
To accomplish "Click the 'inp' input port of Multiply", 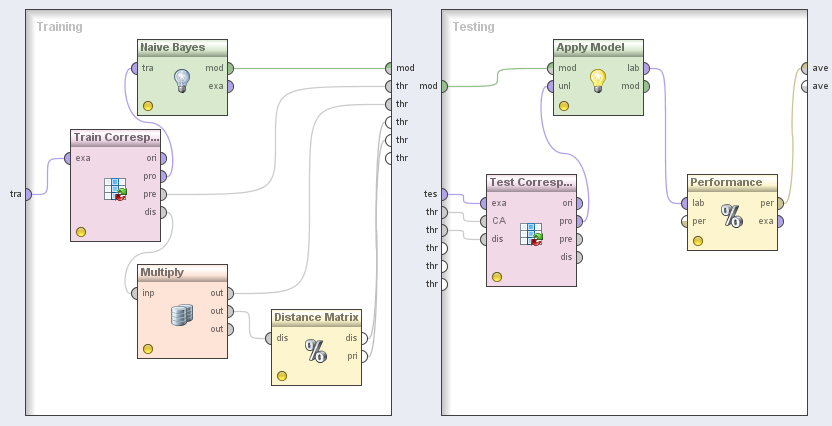I will 133,293.
